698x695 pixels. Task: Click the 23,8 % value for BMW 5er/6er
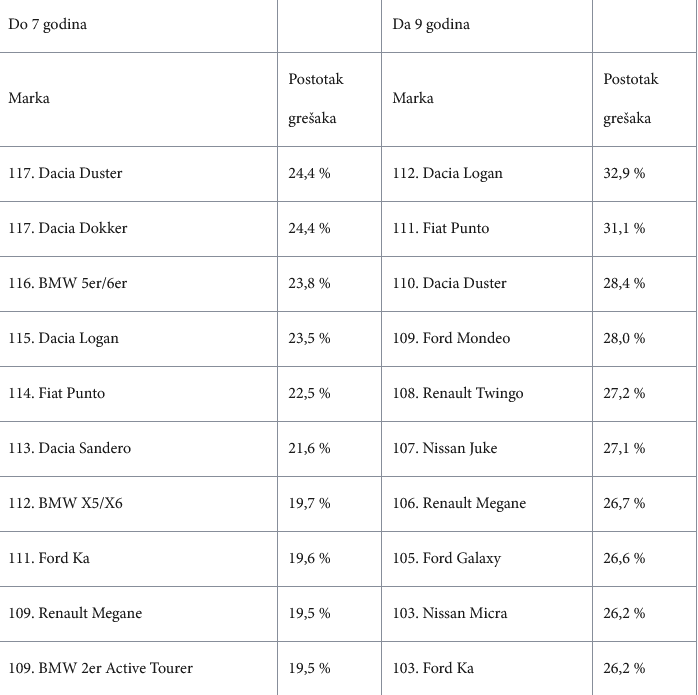[309, 283]
